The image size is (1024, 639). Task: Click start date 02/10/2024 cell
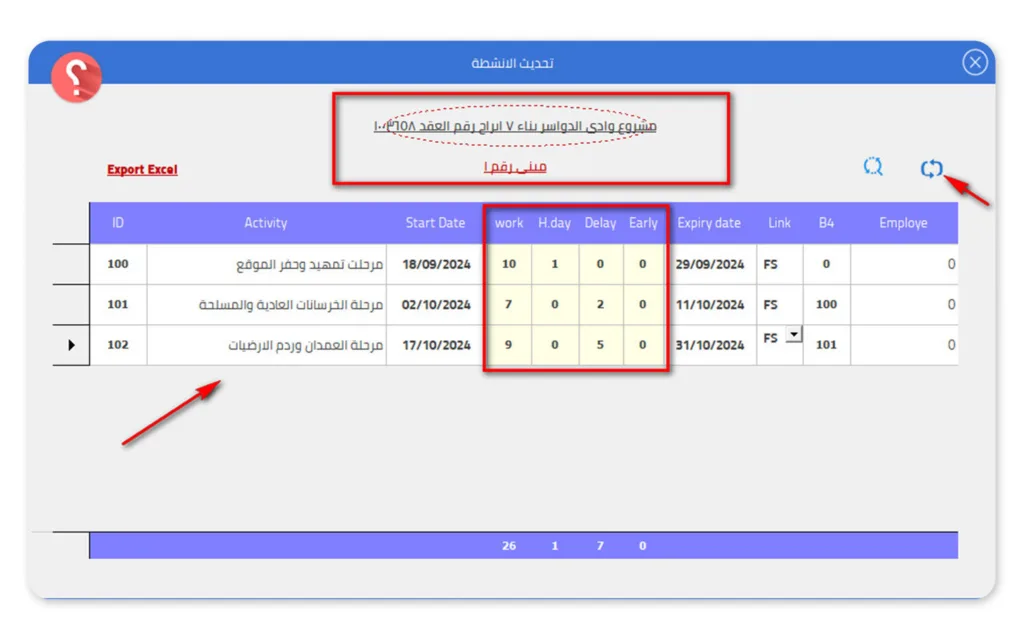436,304
